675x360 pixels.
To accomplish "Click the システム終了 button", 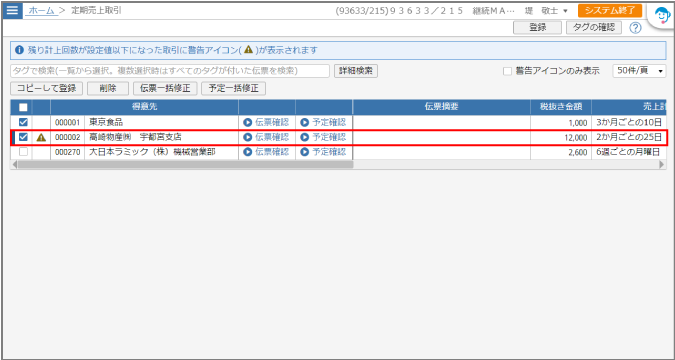I will click(x=610, y=11).
